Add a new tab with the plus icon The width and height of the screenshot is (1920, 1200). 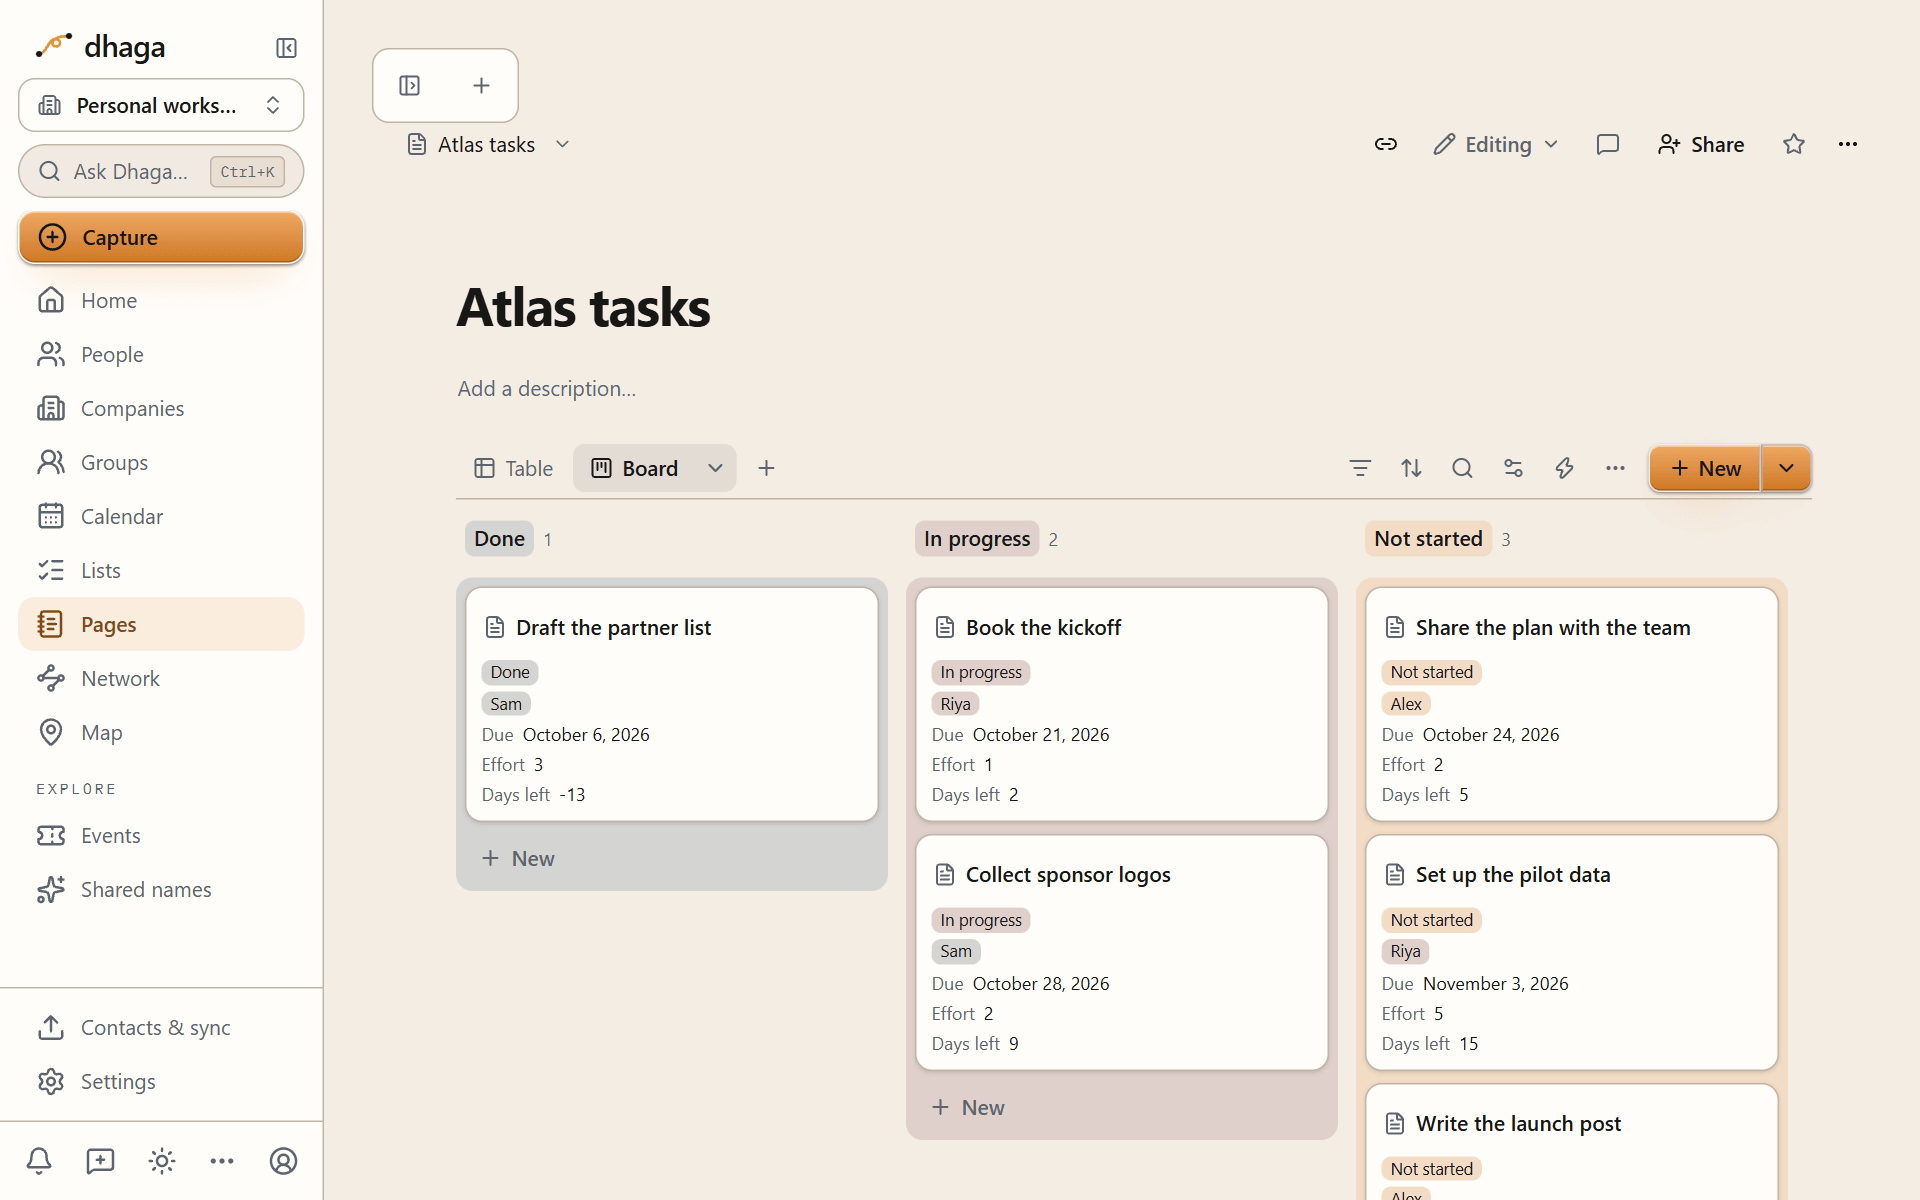coord(481,86)
